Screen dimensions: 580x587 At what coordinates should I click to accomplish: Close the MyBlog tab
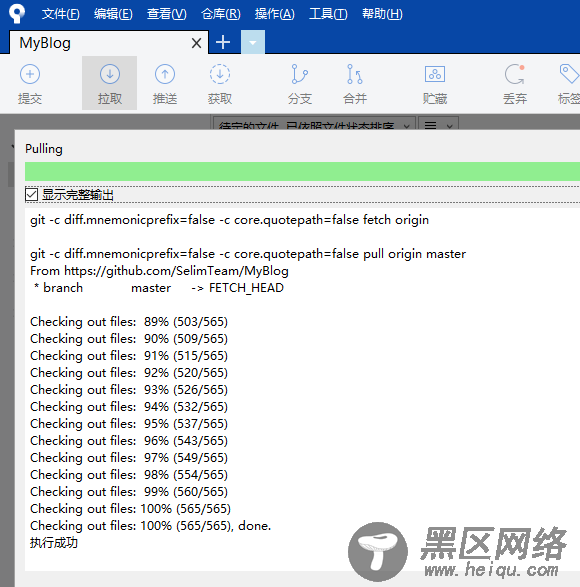click(196, 43)
